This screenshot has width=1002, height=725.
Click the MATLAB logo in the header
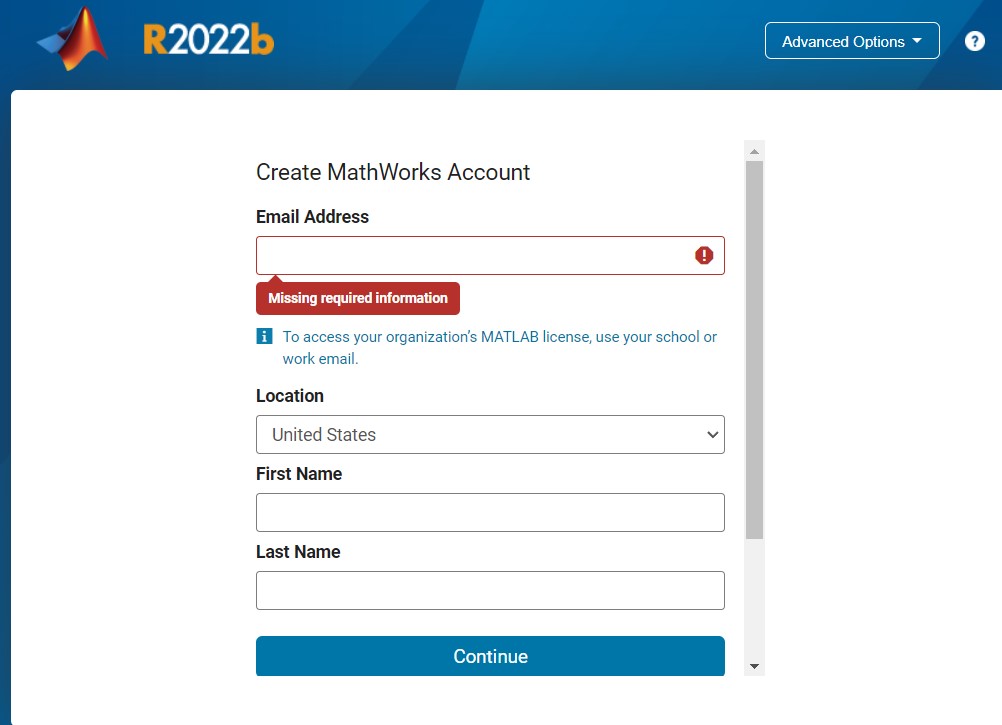tap(68, 40)
